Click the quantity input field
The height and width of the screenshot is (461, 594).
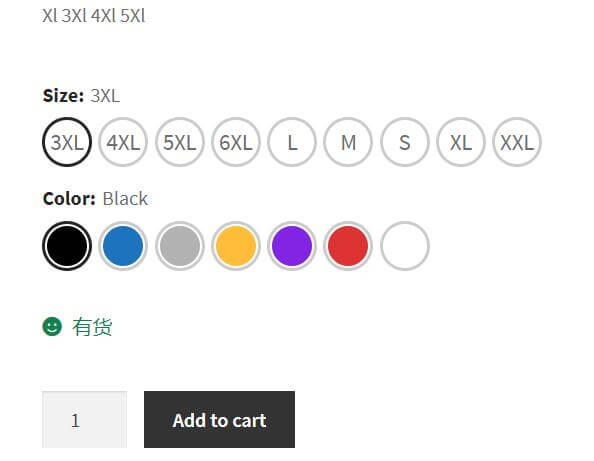pyautogui.click(x=84, y=420)
